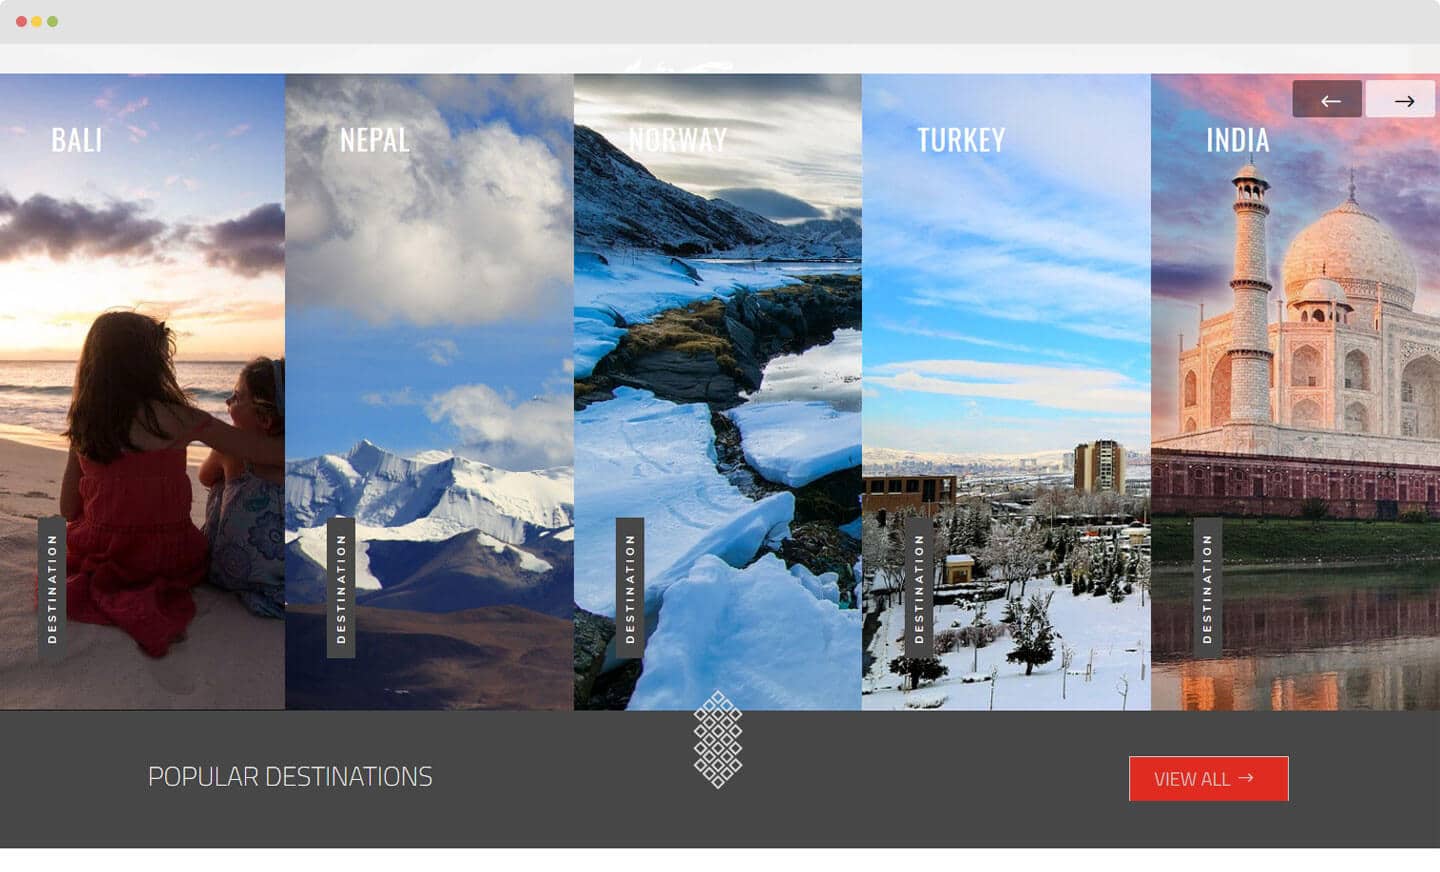Click the green window maximize dot
Screen dimensions: 1440x872
tap(53, 21)
